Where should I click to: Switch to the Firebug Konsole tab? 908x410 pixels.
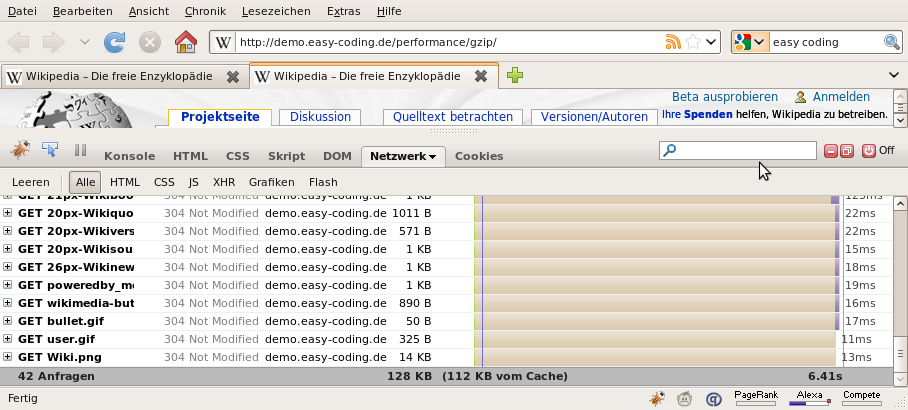click(x=129, y=157)
